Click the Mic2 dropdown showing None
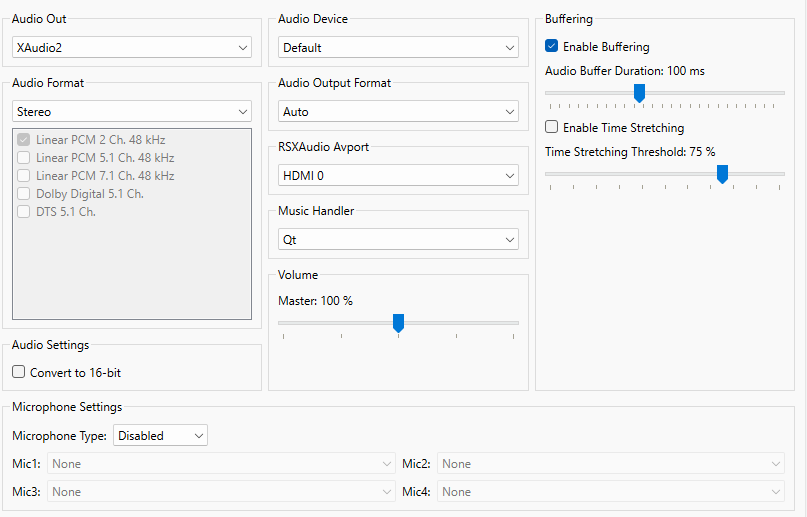807x517 pixels. coord(611,464)
